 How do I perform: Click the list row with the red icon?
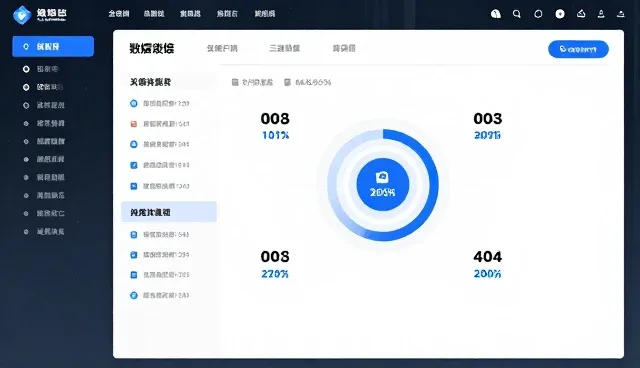pos(160,124)
